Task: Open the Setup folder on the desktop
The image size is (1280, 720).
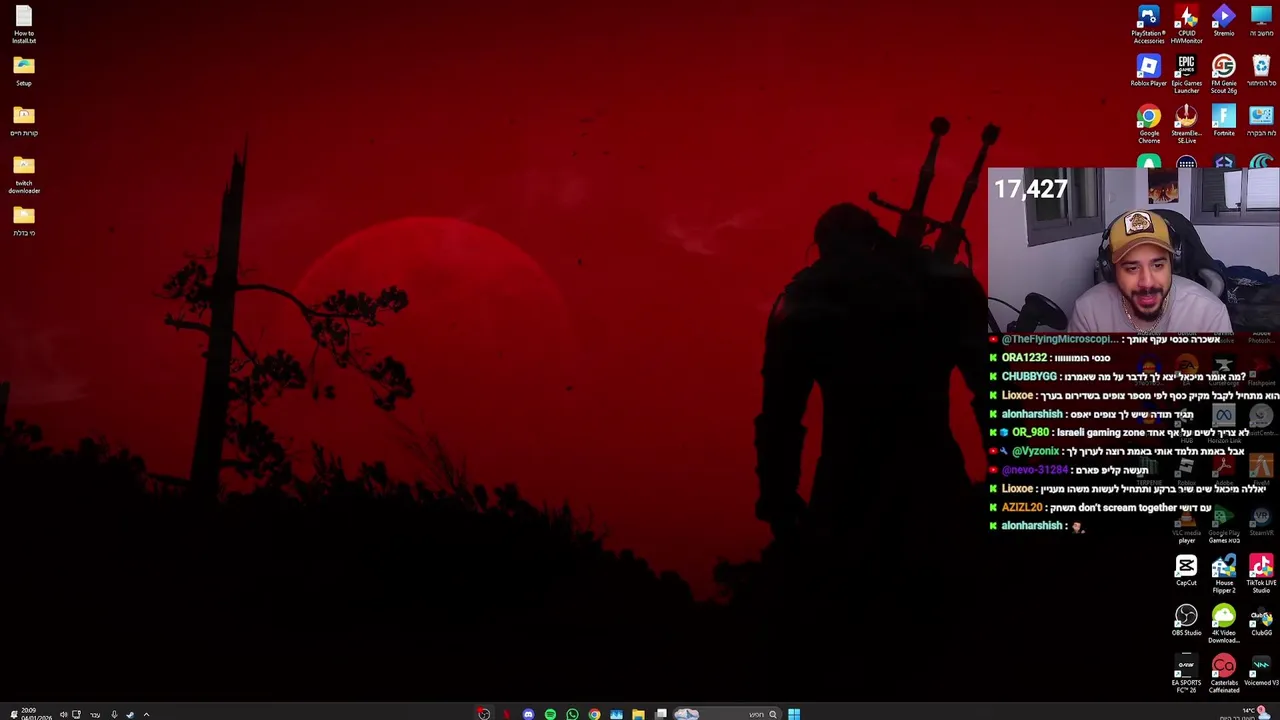Action: tap(24, 71)
